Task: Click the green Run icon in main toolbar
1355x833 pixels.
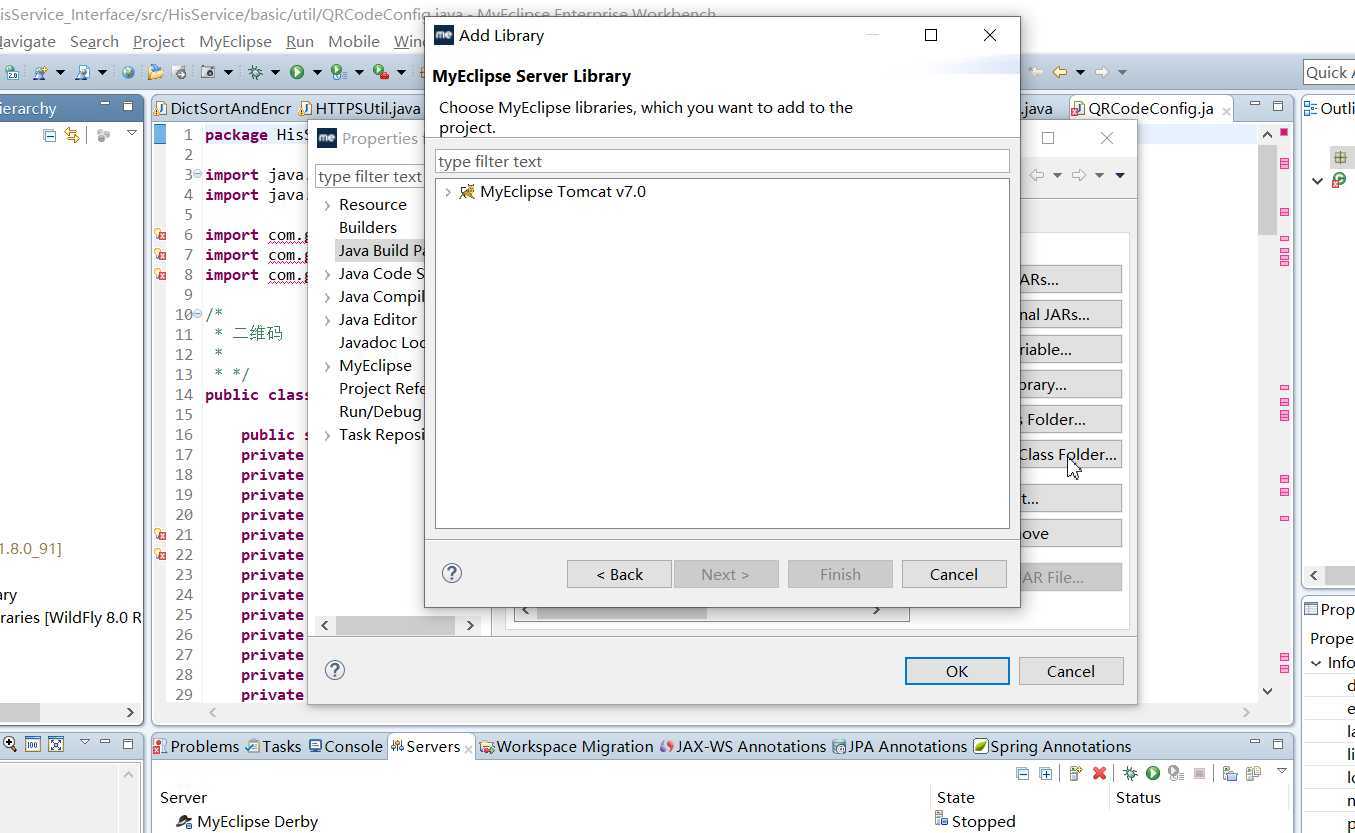Action: click(x=297, y=72)
